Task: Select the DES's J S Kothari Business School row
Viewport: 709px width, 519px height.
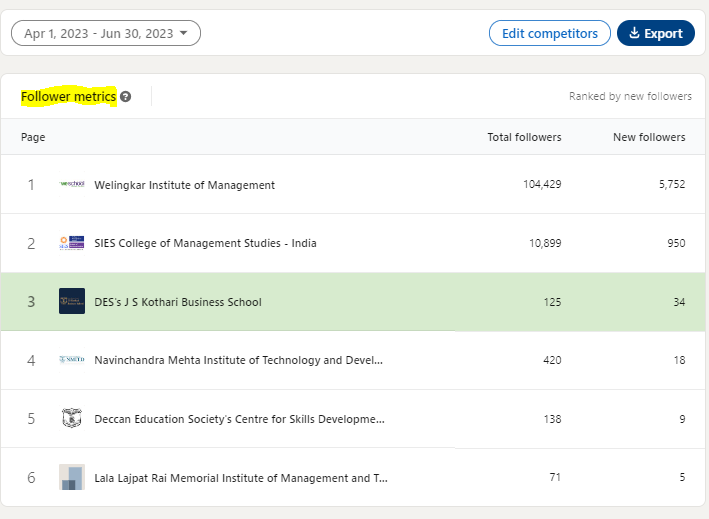Action: coord(353,302)
